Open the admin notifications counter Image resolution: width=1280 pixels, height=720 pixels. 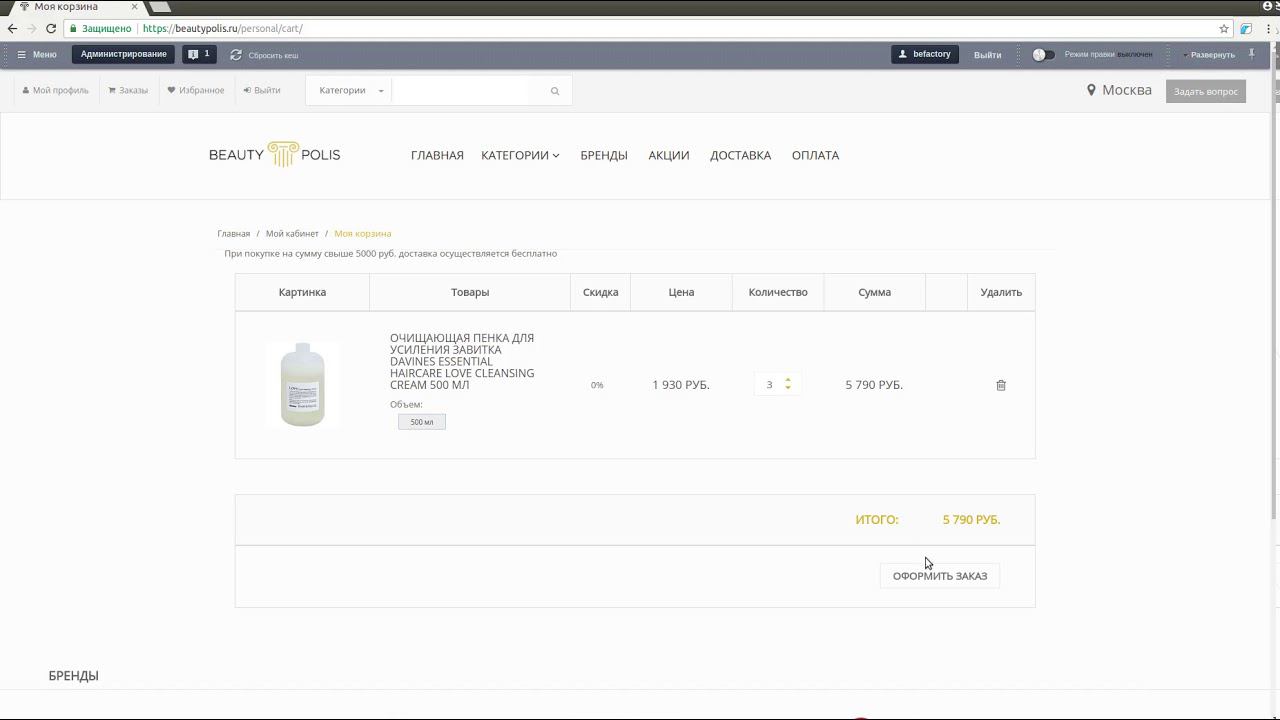tap(199, 54)
